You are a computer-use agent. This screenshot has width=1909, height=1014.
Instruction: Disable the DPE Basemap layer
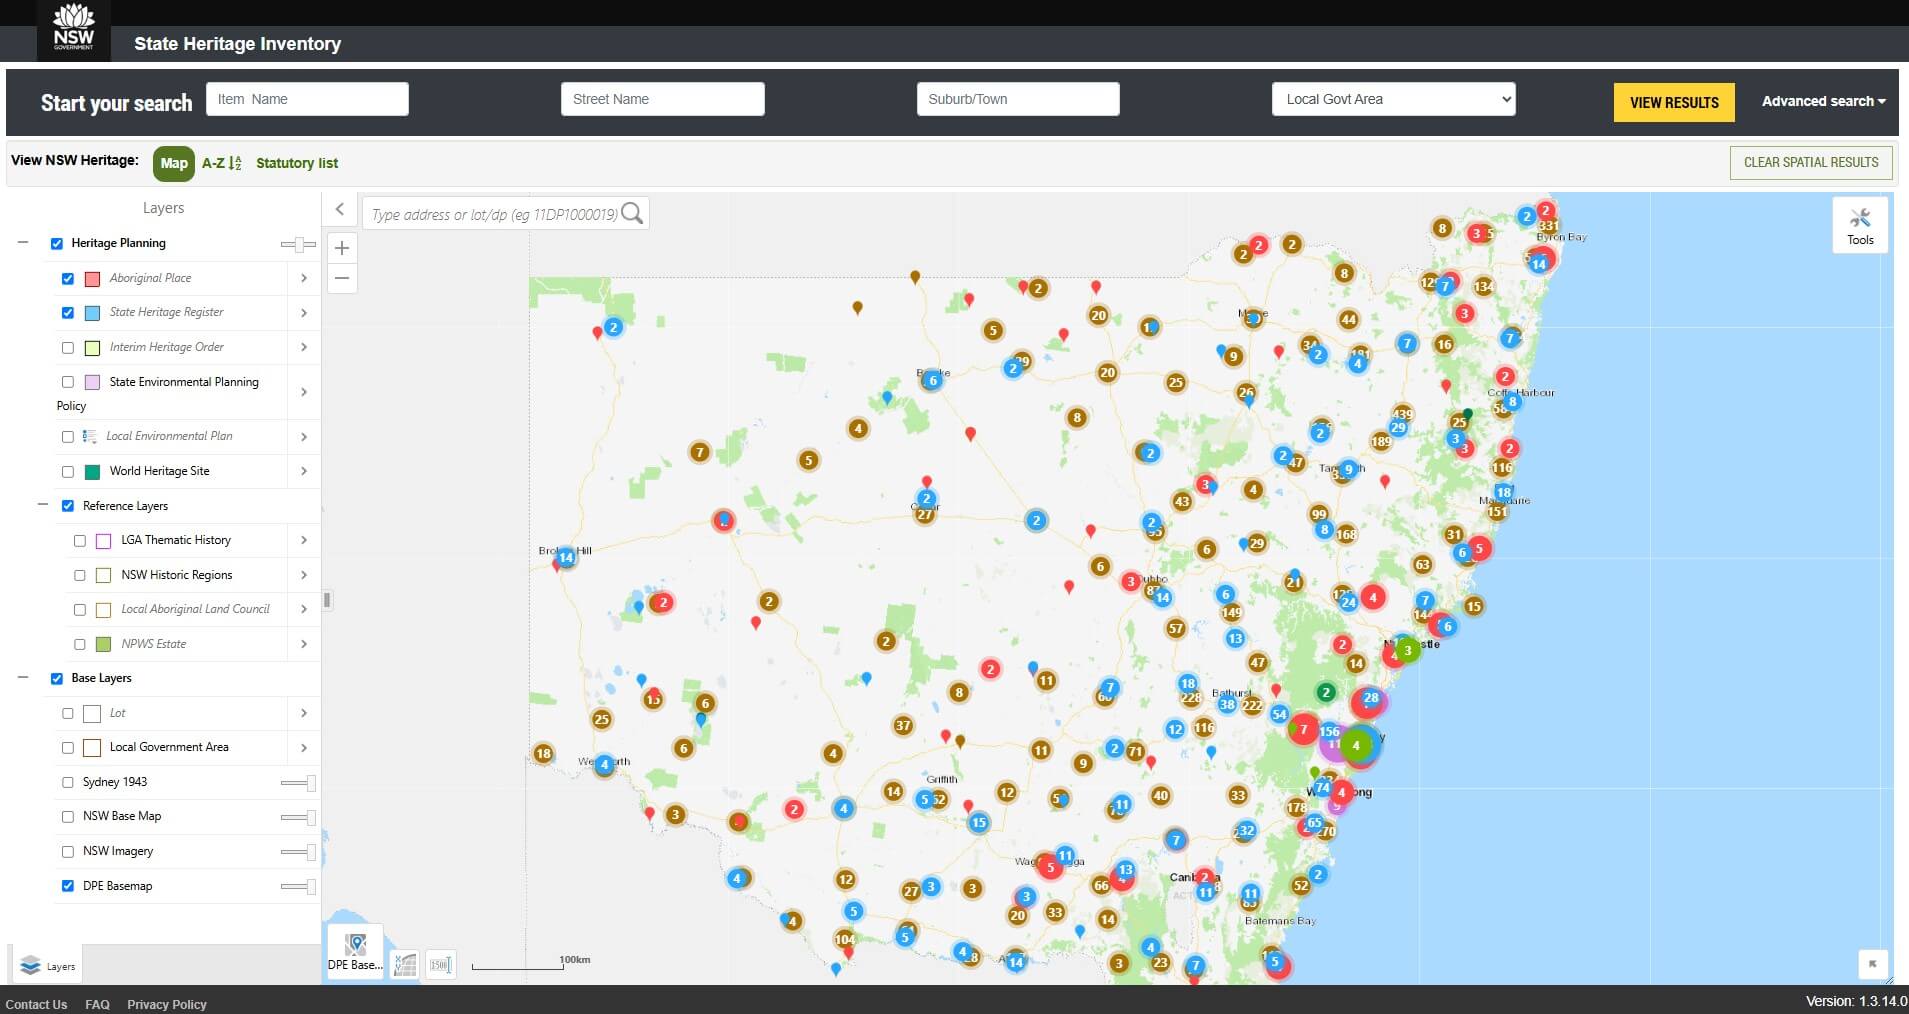pos(68,886)
